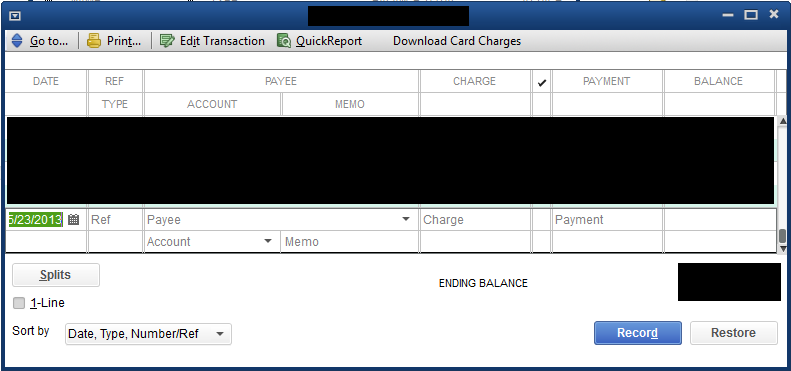Enable the 1-Line checkbox
Viewport: 791px width, 371px height.
coord(19,303)
